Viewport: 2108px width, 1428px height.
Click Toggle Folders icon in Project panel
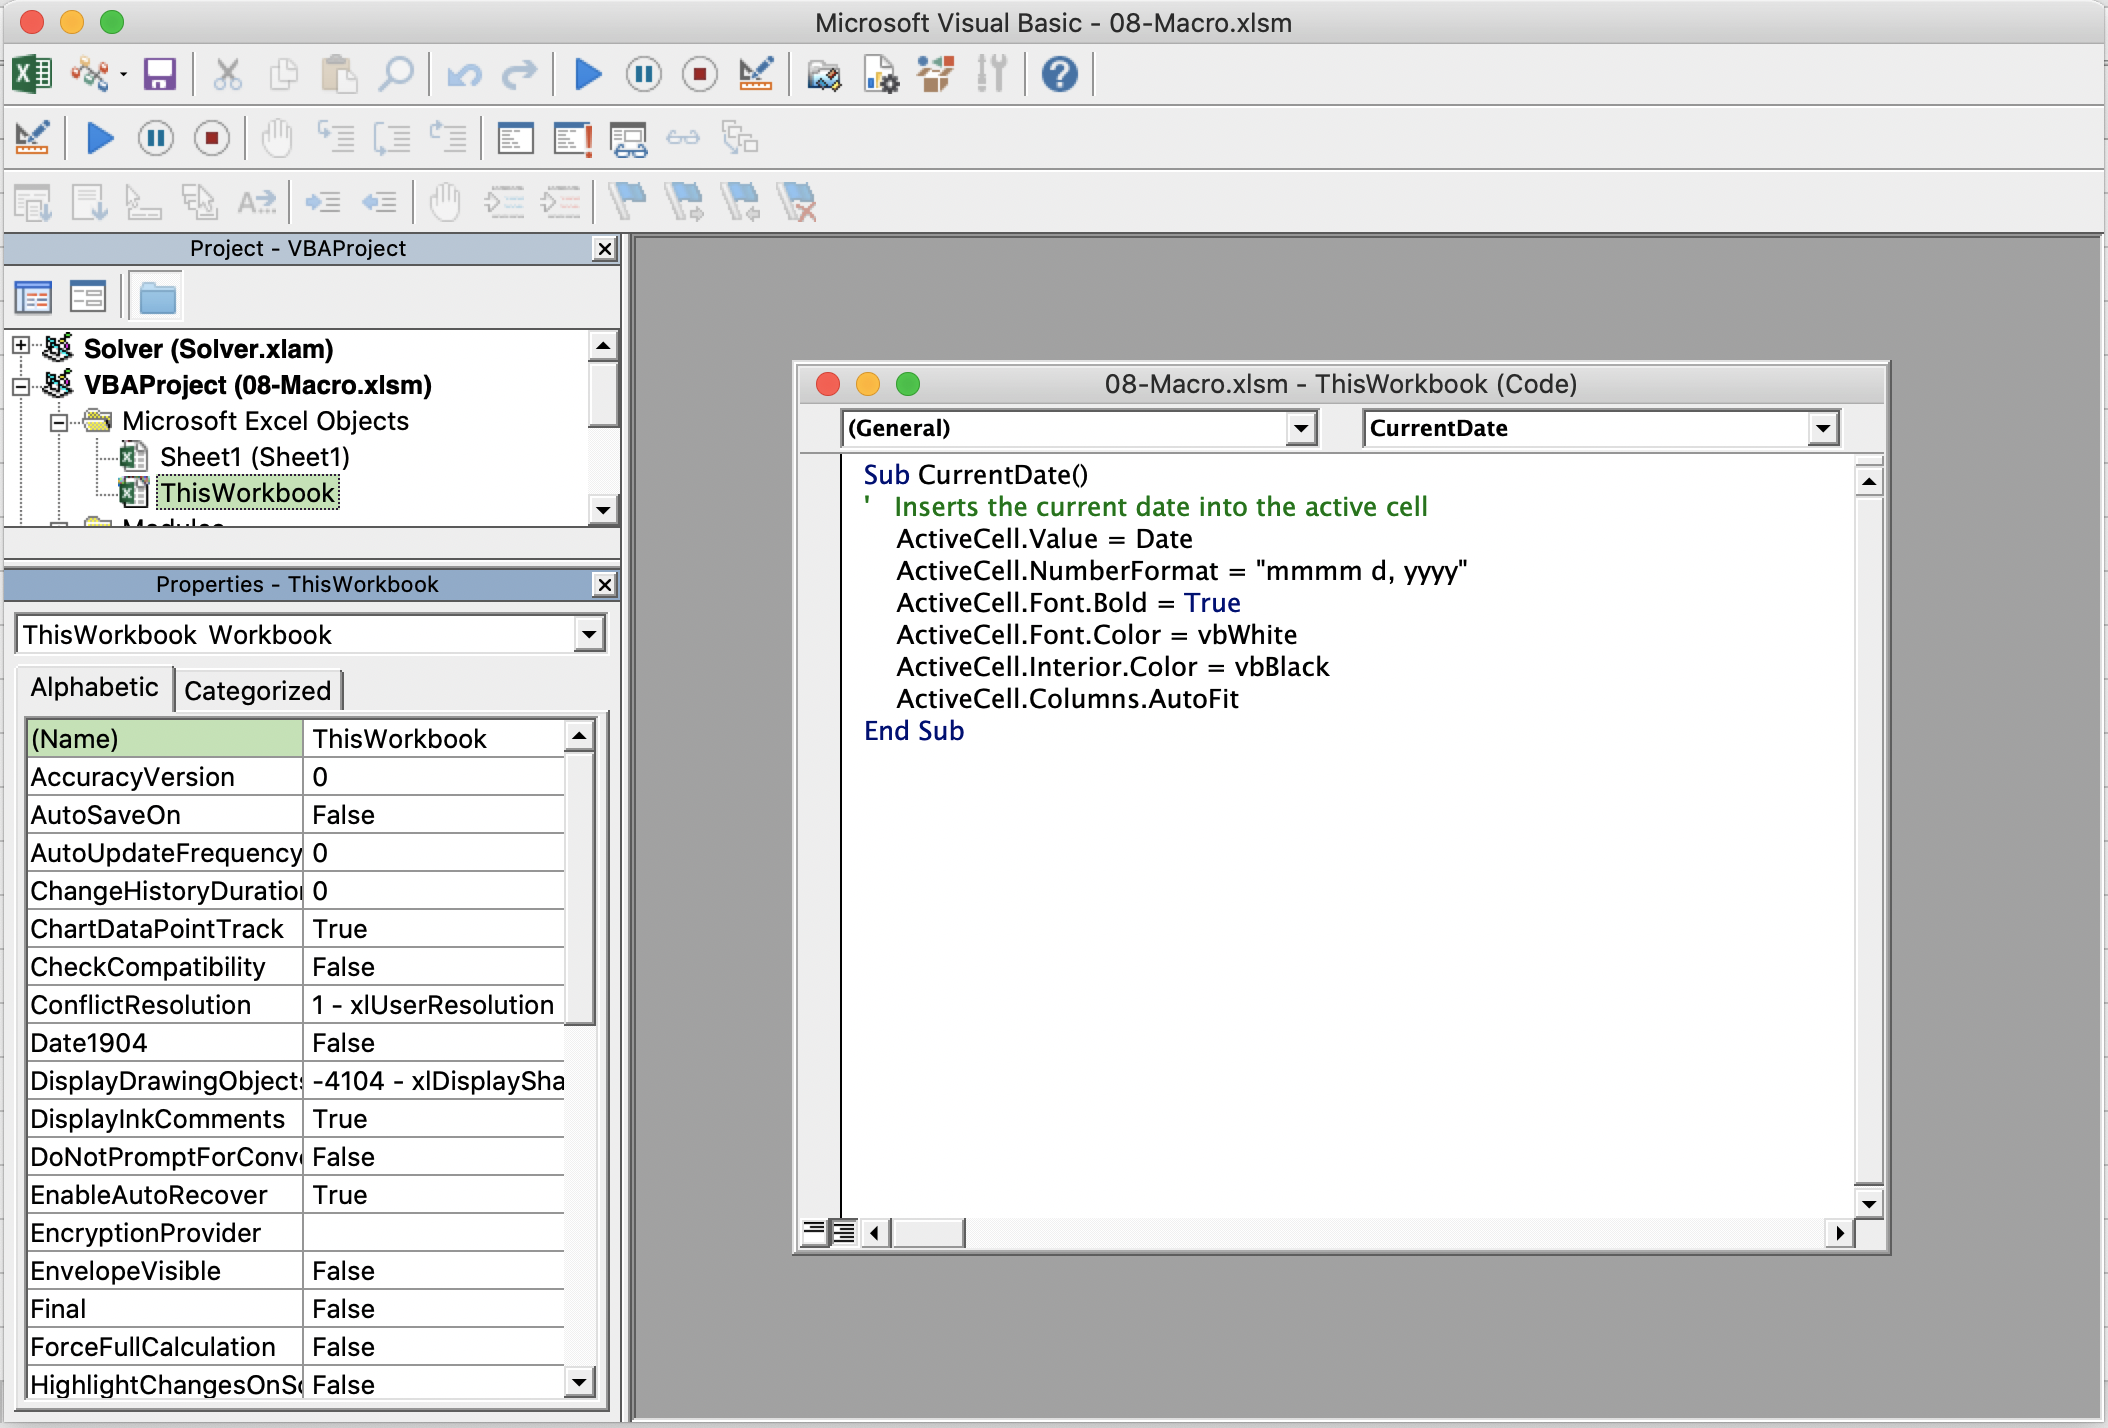(x=157, y=297)
